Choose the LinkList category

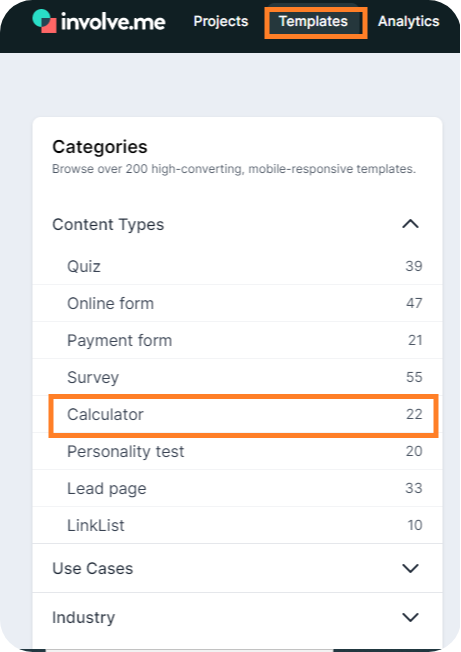point(237,525)
